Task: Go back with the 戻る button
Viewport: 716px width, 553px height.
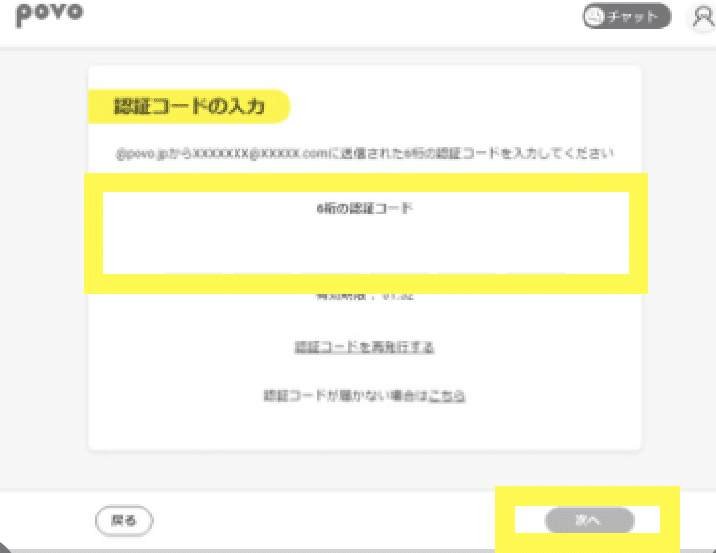Action: pyautogui.click(x=124, y=520)
